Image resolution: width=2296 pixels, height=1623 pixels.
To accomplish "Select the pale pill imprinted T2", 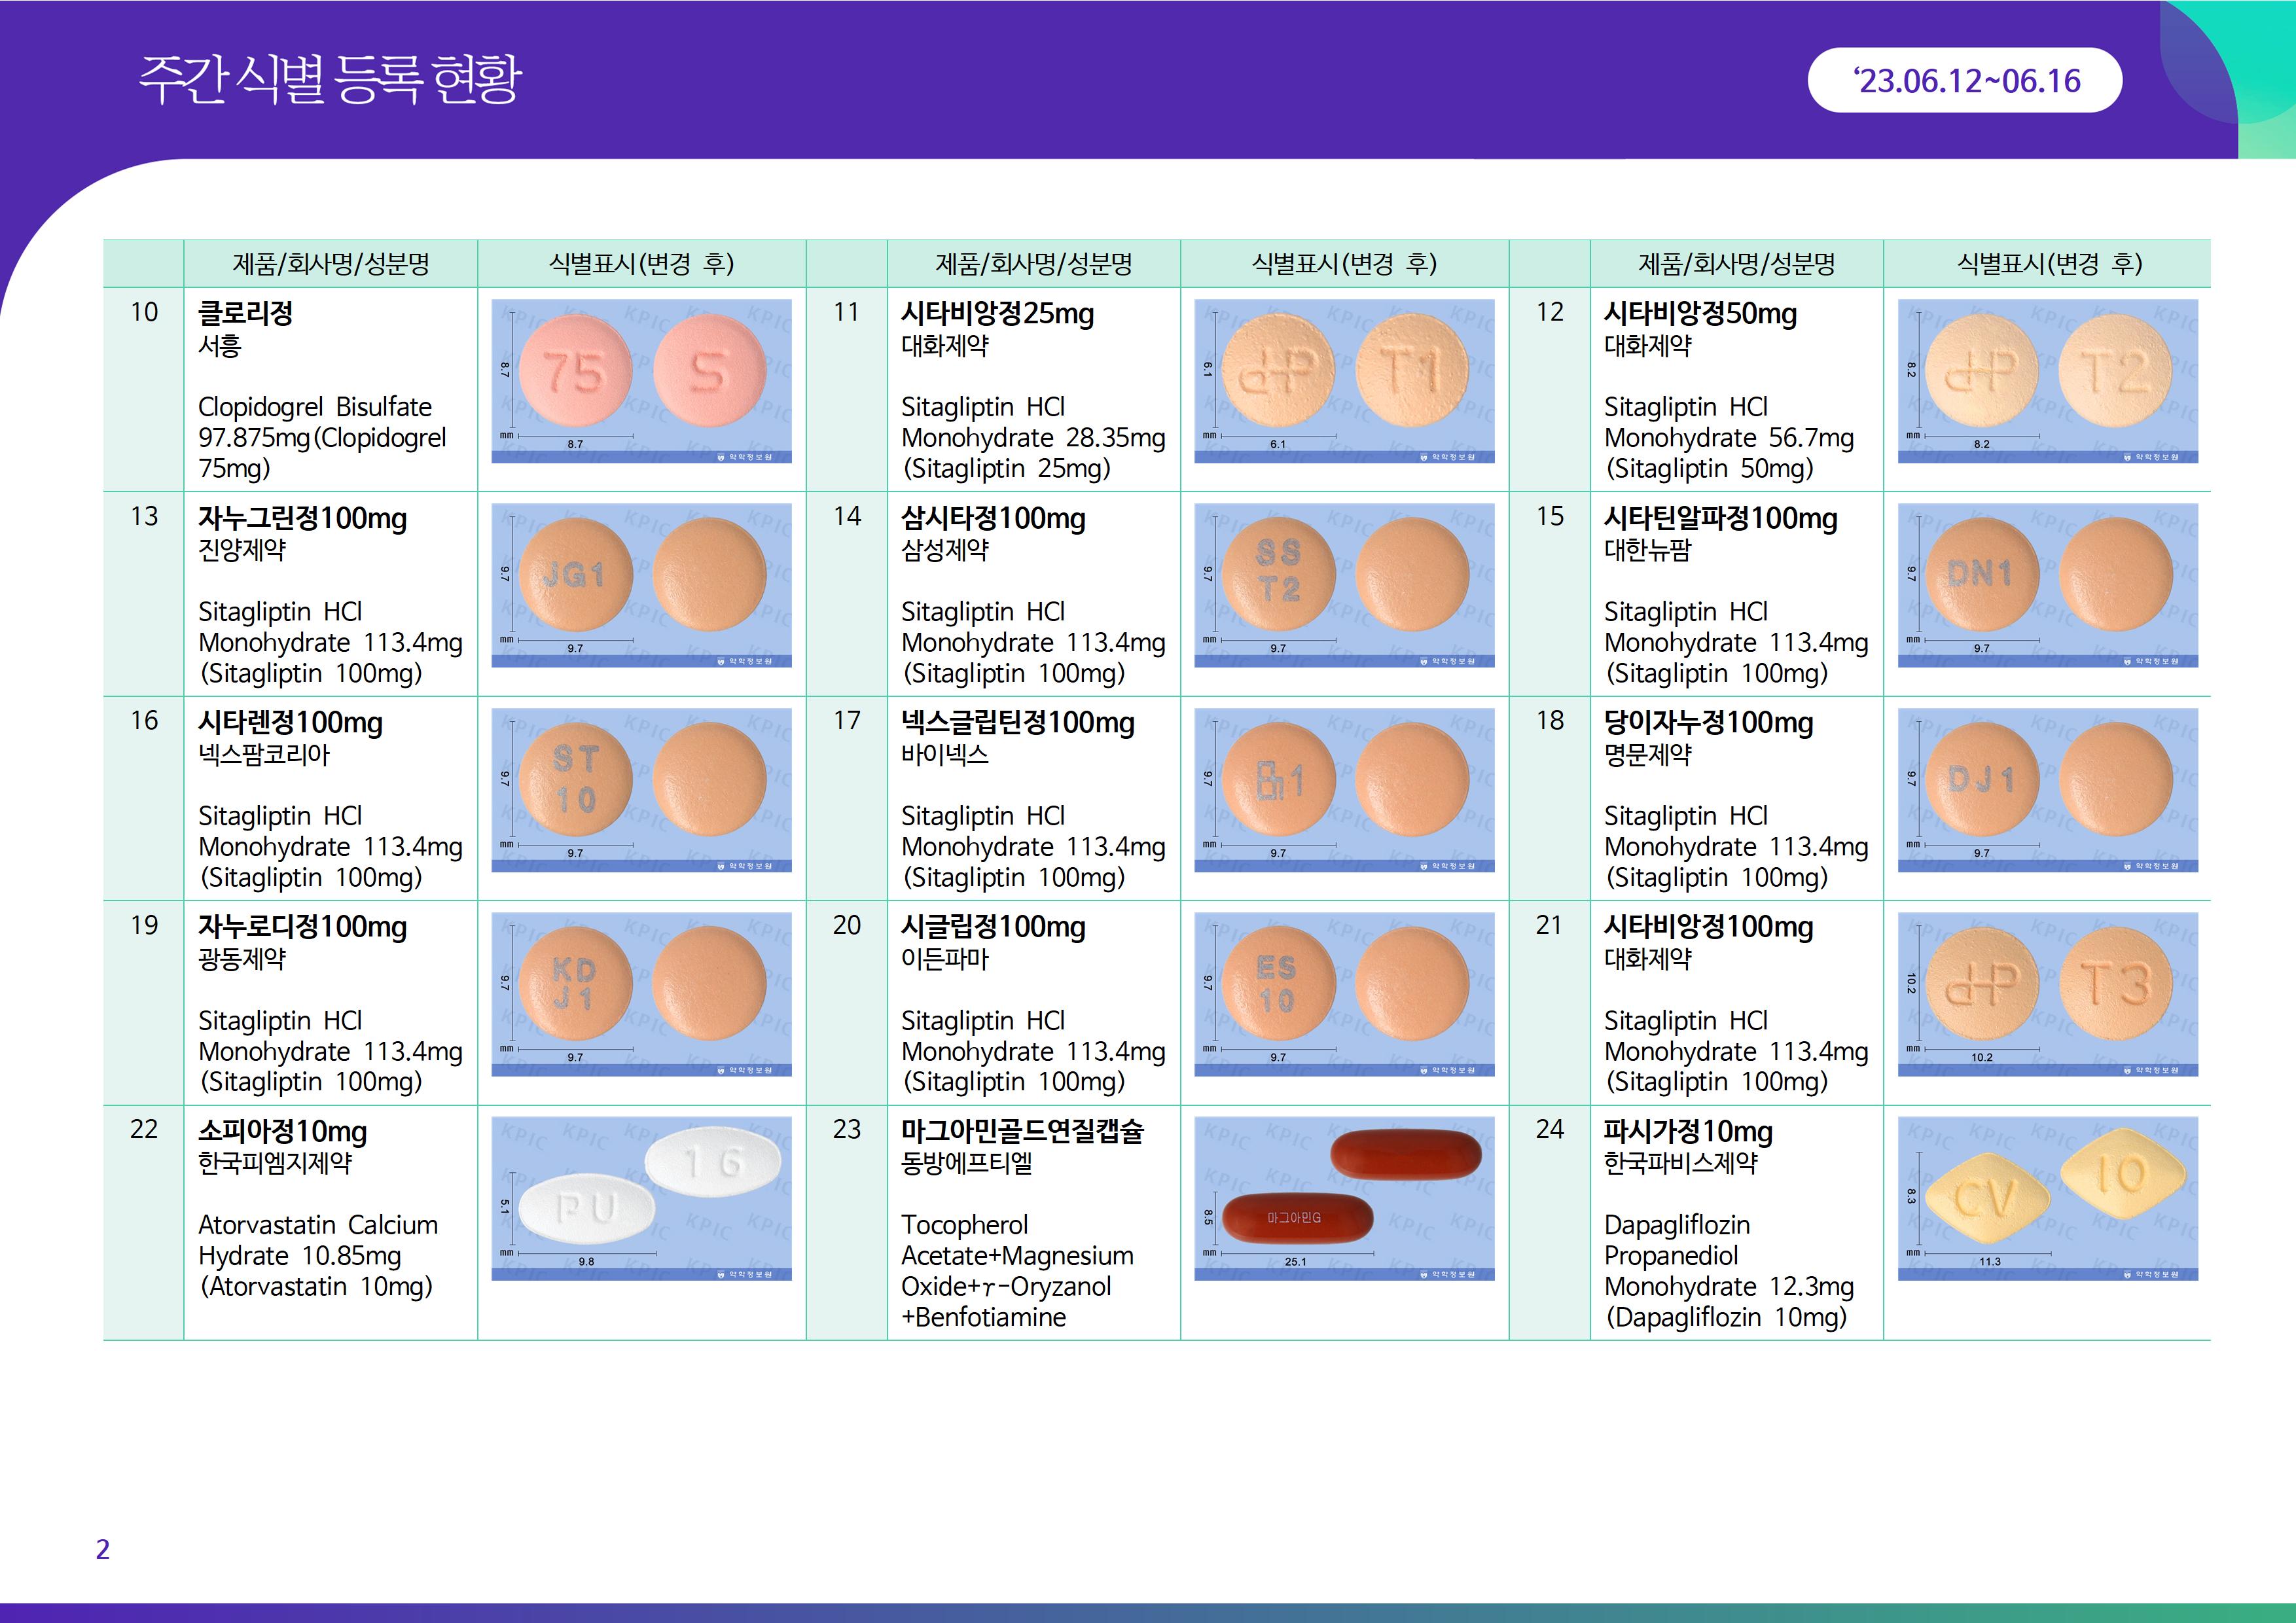I will (x=2116, y=371).
